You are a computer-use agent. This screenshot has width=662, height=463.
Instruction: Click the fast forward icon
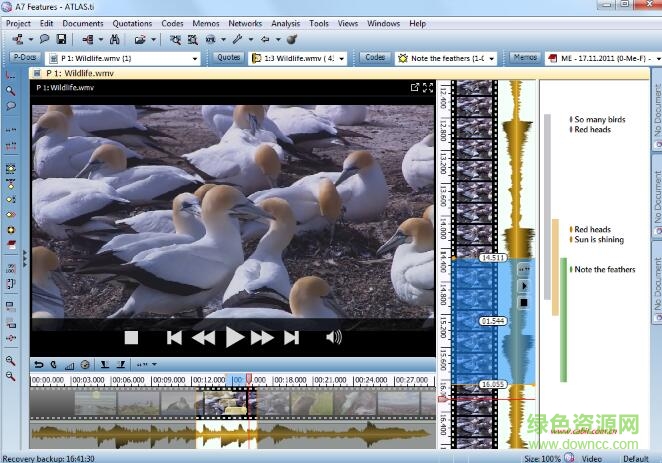[x=262, y=338]
